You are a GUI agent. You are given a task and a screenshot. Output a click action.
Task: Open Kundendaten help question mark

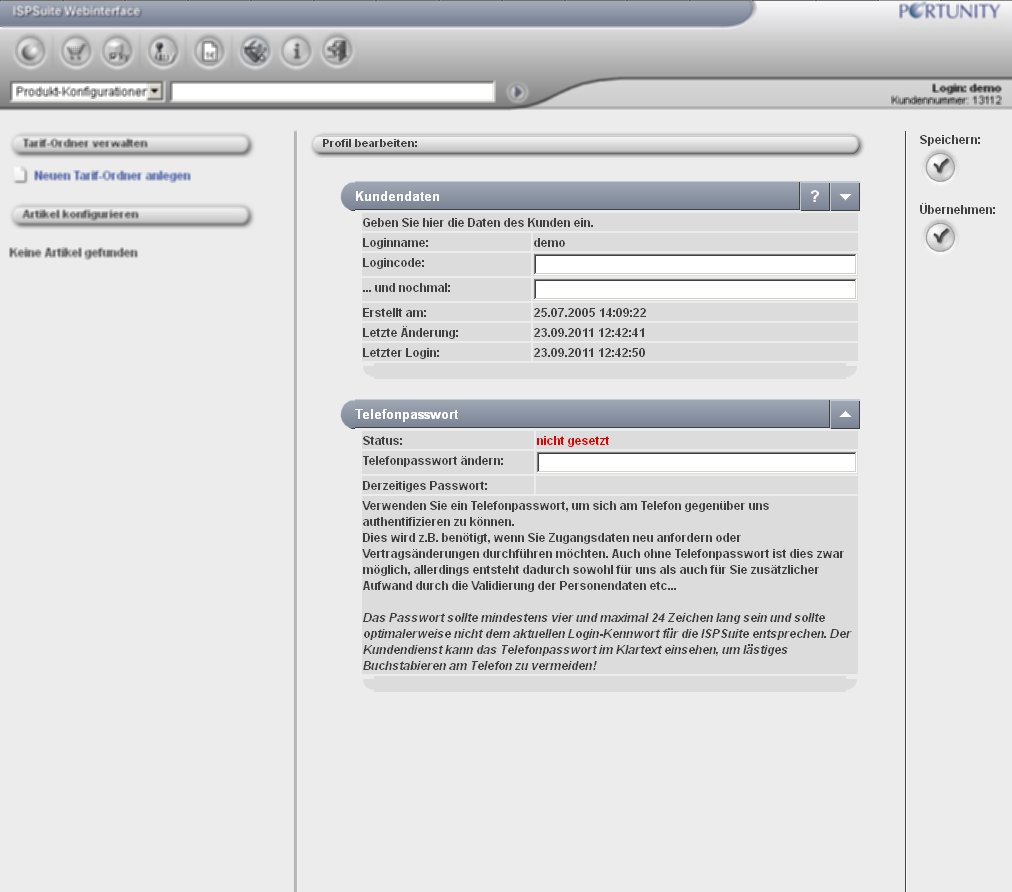click(x=815, y=197)
